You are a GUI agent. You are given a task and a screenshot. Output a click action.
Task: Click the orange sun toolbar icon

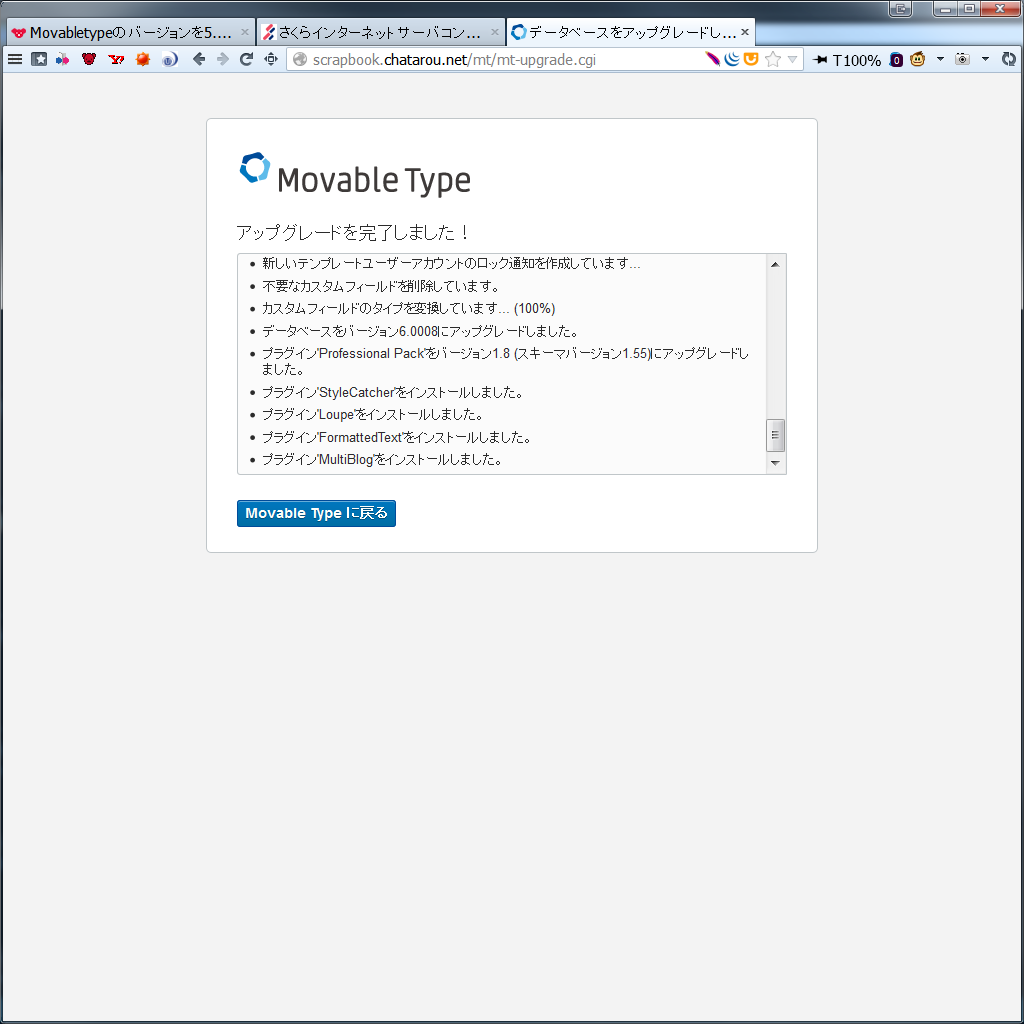coord(142,59)
